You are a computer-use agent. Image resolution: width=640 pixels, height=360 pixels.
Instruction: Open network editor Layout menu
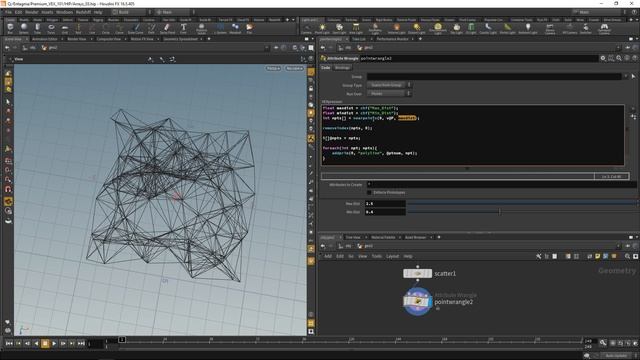tap(392, 256)
